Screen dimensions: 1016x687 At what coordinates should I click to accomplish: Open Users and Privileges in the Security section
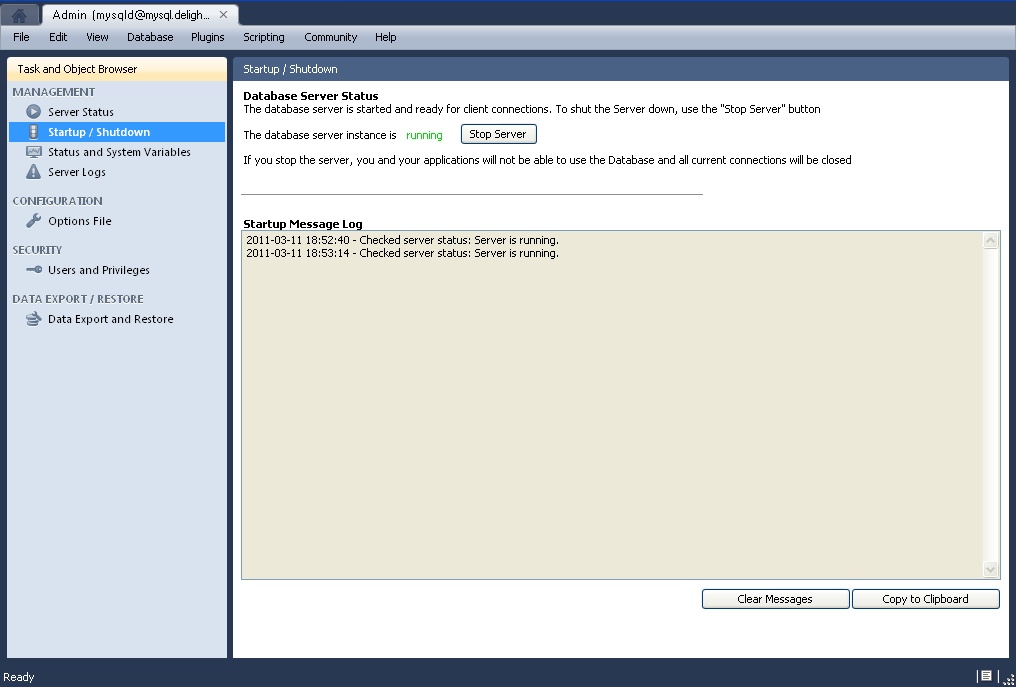coord(99,269)
